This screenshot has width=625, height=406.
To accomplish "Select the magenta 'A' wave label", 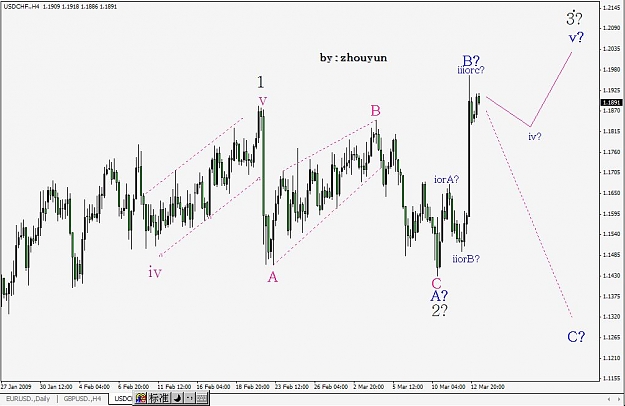I will tap(272, 277).
